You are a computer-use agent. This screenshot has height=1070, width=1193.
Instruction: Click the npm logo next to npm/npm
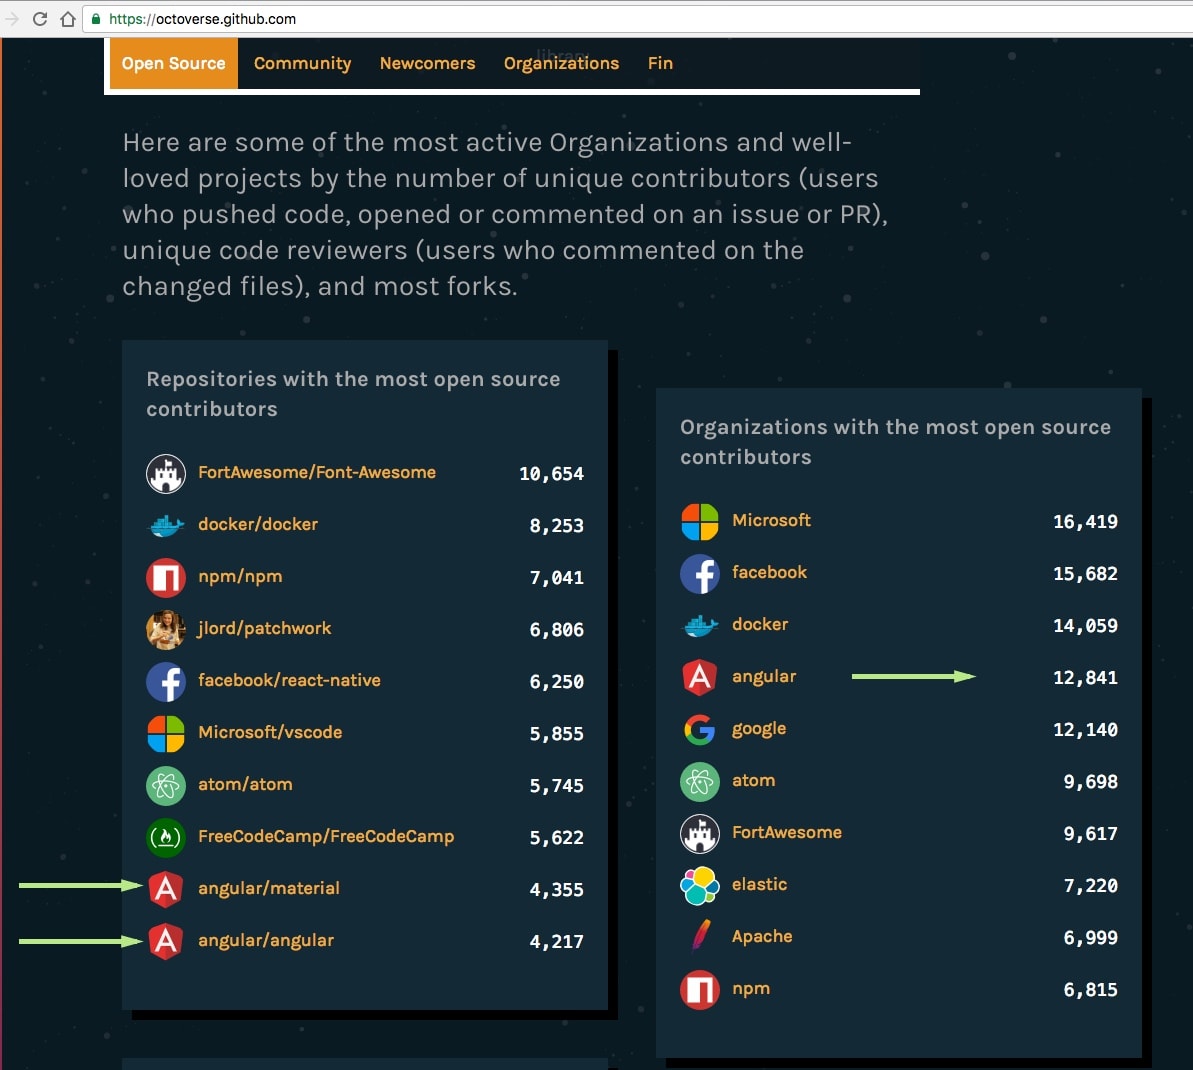pyautogui.click(x=166, y=577)
